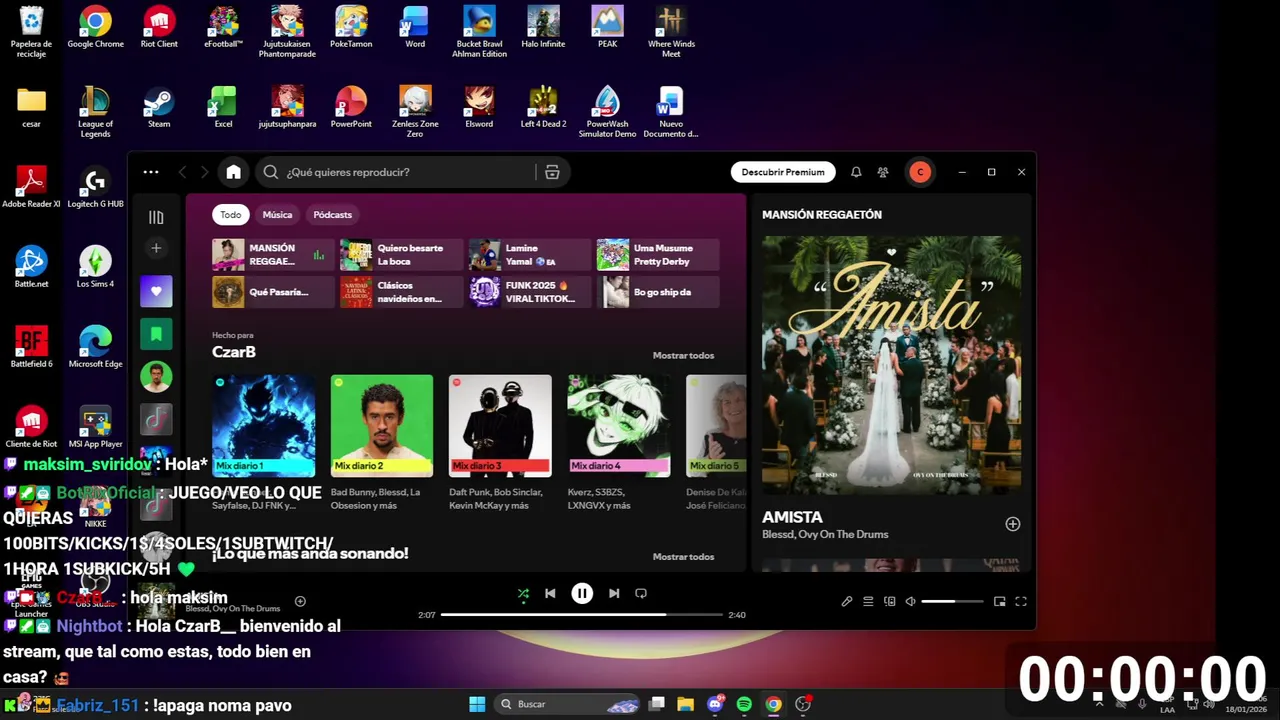The width and height of the screenshot is (1280, 720).
Task: Open Discord from taskbar
Action: click(x=715, y=704)
